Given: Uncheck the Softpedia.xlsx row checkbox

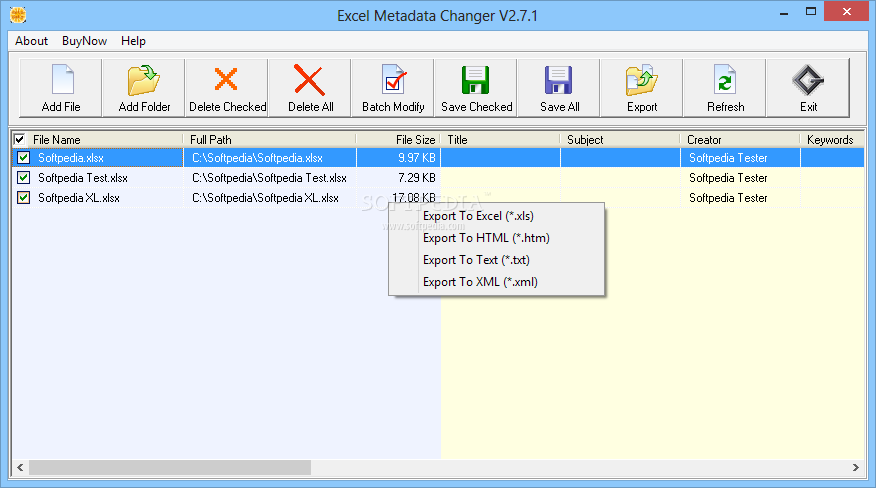Looking at the screenshot, I should [x=23, y=158].
